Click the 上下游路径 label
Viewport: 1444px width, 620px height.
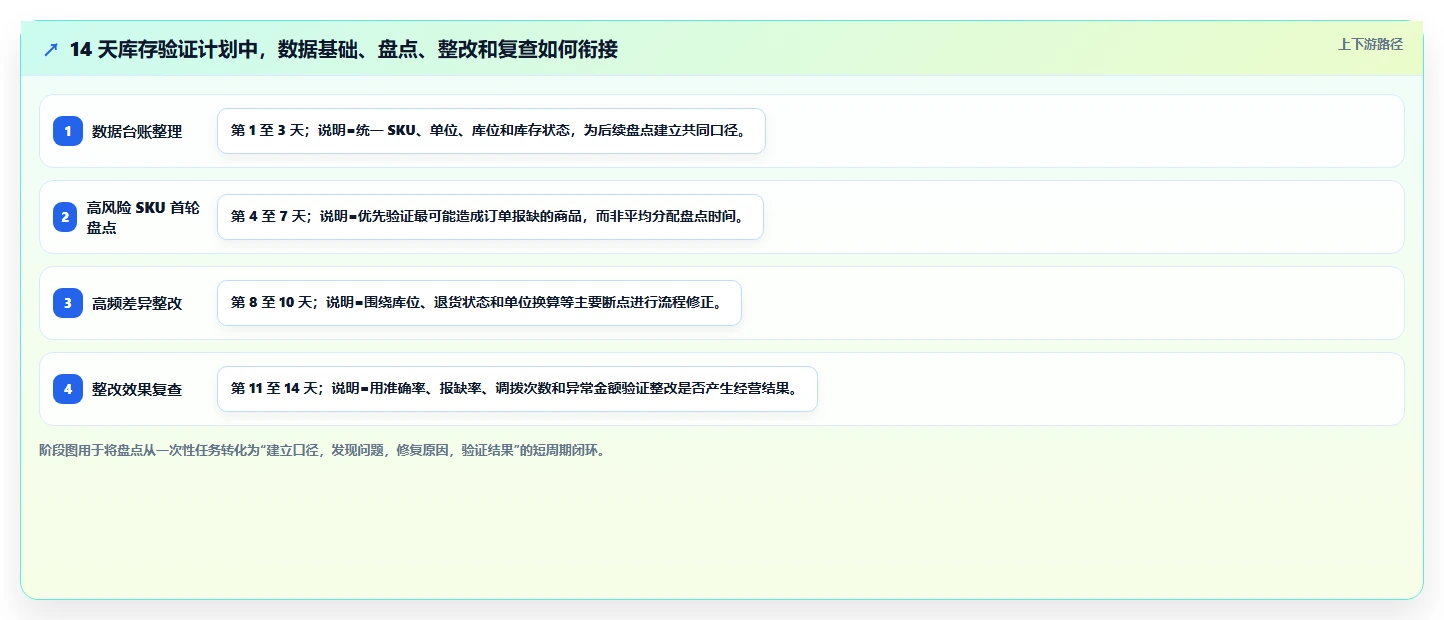[1371, 44]
